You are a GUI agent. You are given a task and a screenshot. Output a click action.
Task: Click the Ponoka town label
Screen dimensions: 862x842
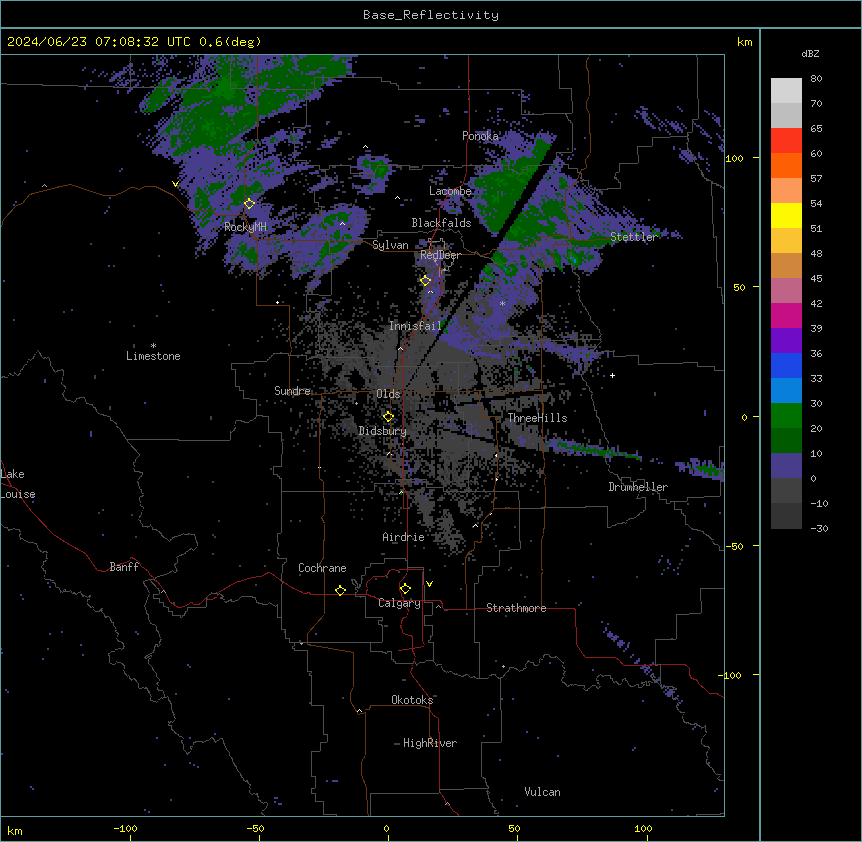pos(480,136)
